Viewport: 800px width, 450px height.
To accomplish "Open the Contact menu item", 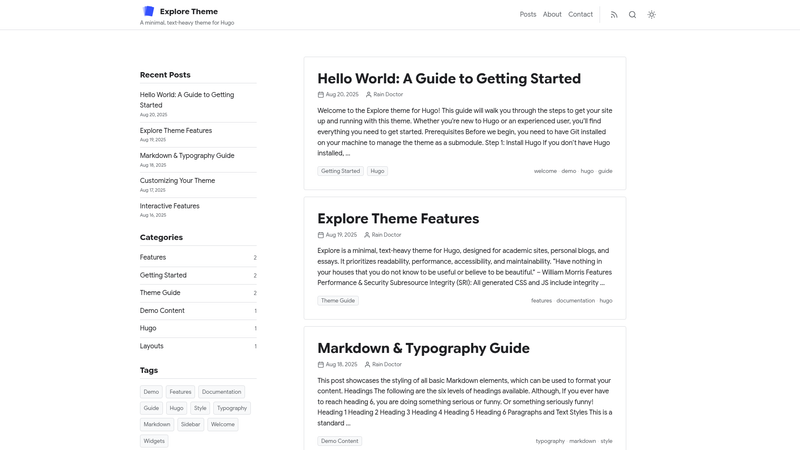I will [x=581, y=14].
